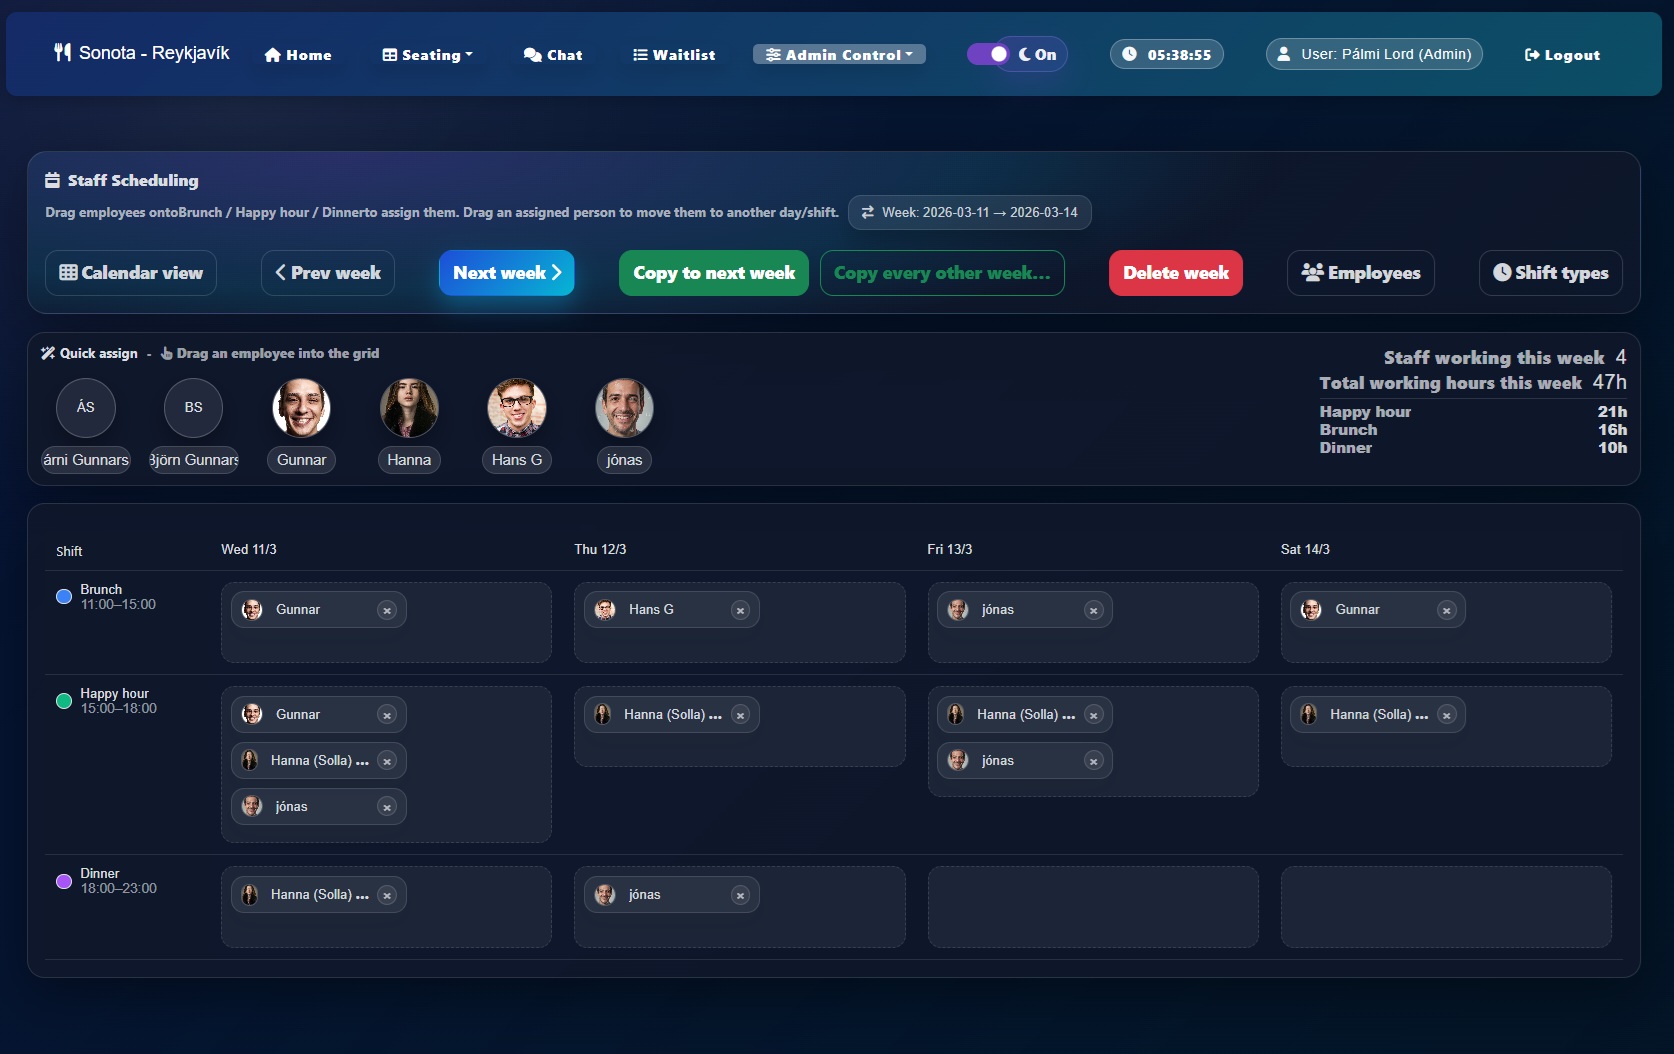
Task: Click the Logout icon
Action: point(1533,55)
